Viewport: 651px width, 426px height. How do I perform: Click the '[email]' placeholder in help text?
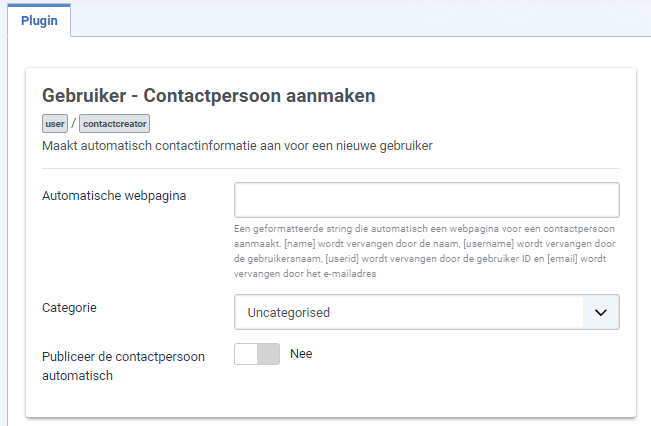coord(562,259)
